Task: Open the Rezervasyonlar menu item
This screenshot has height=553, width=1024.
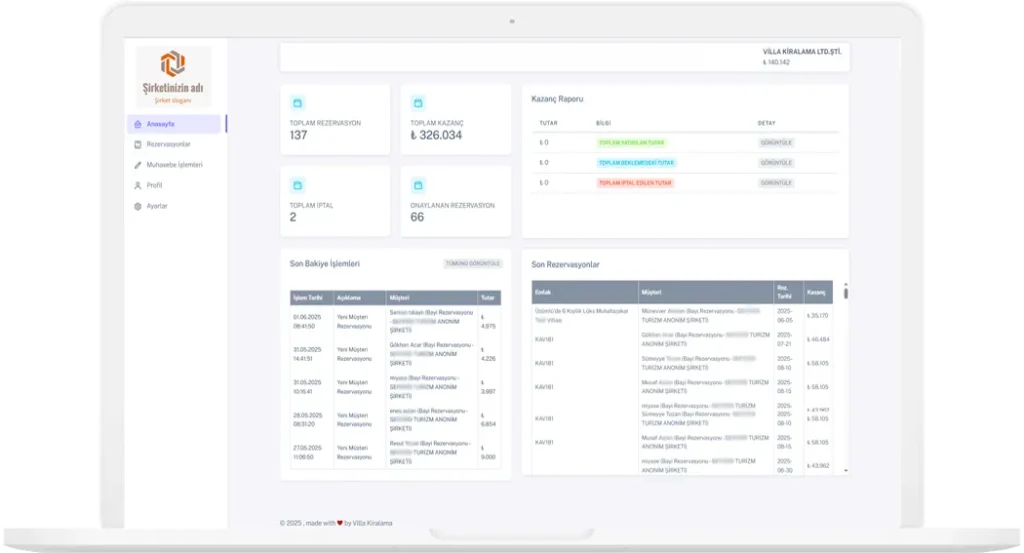Action: (x=168, y=145)
